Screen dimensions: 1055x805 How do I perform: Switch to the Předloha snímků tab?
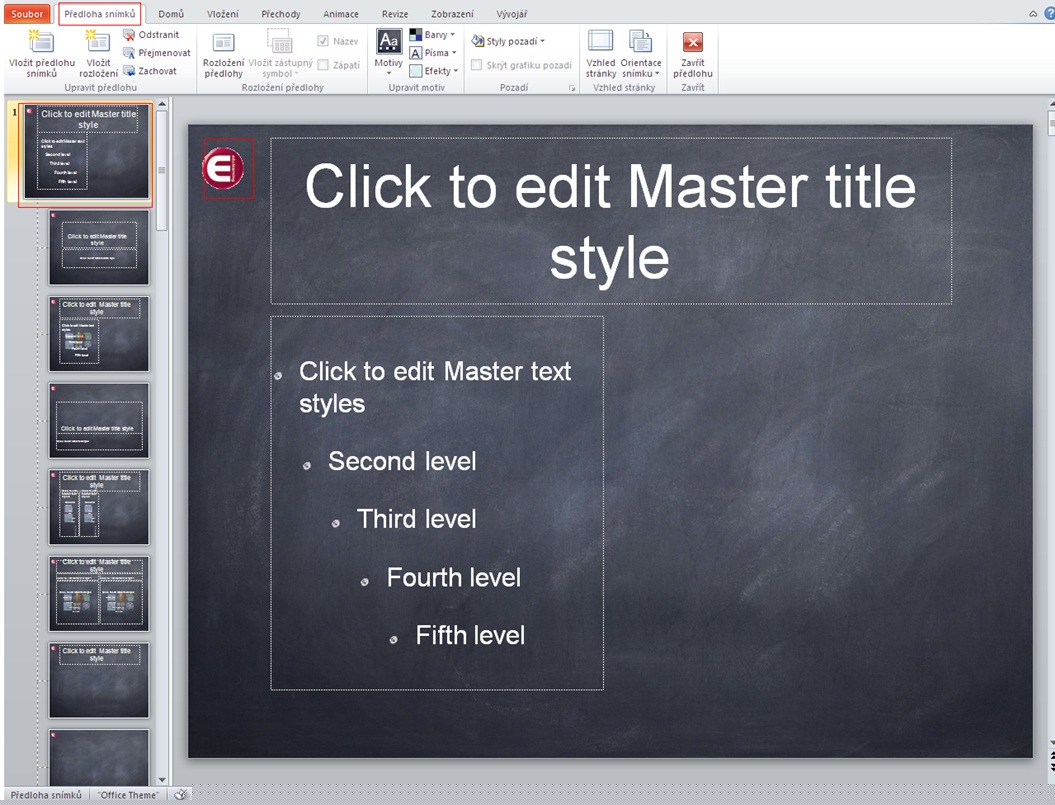tap(100, 13)
